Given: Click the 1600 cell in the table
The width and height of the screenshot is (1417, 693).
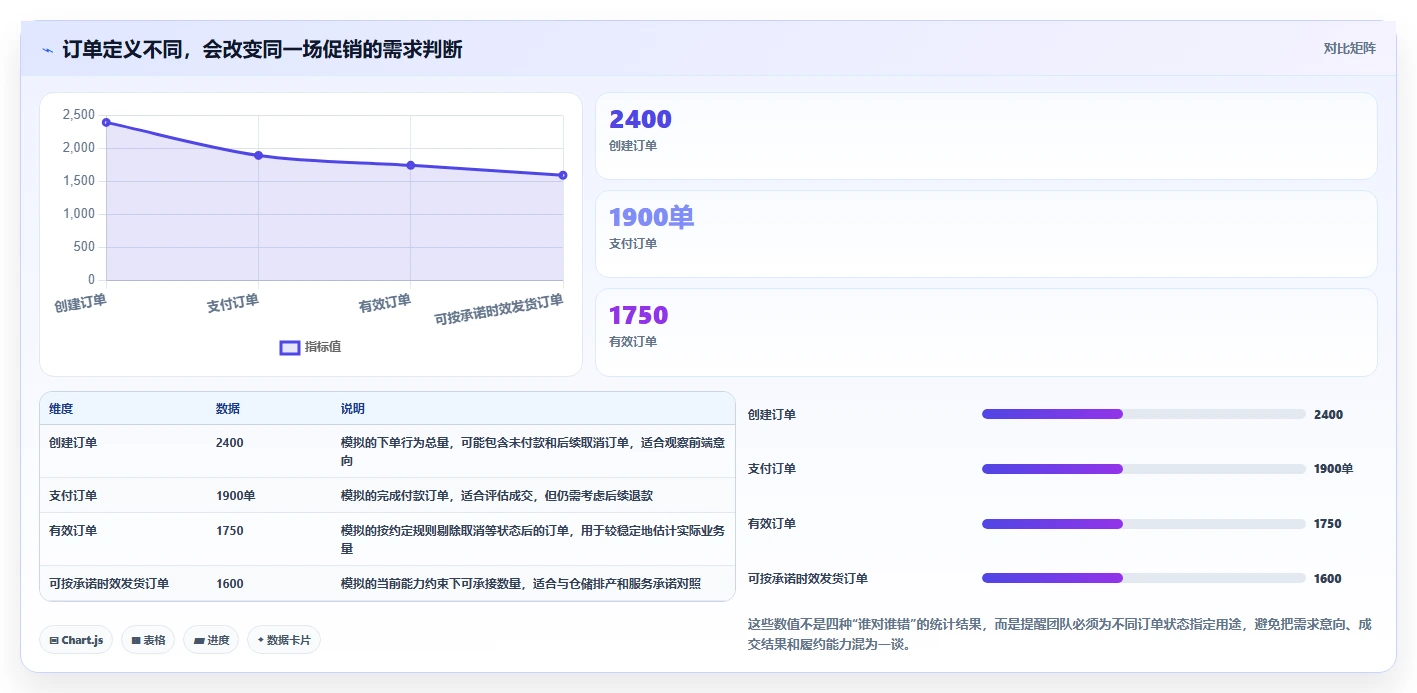Looking at the screenshot, I should coord(230,584).
